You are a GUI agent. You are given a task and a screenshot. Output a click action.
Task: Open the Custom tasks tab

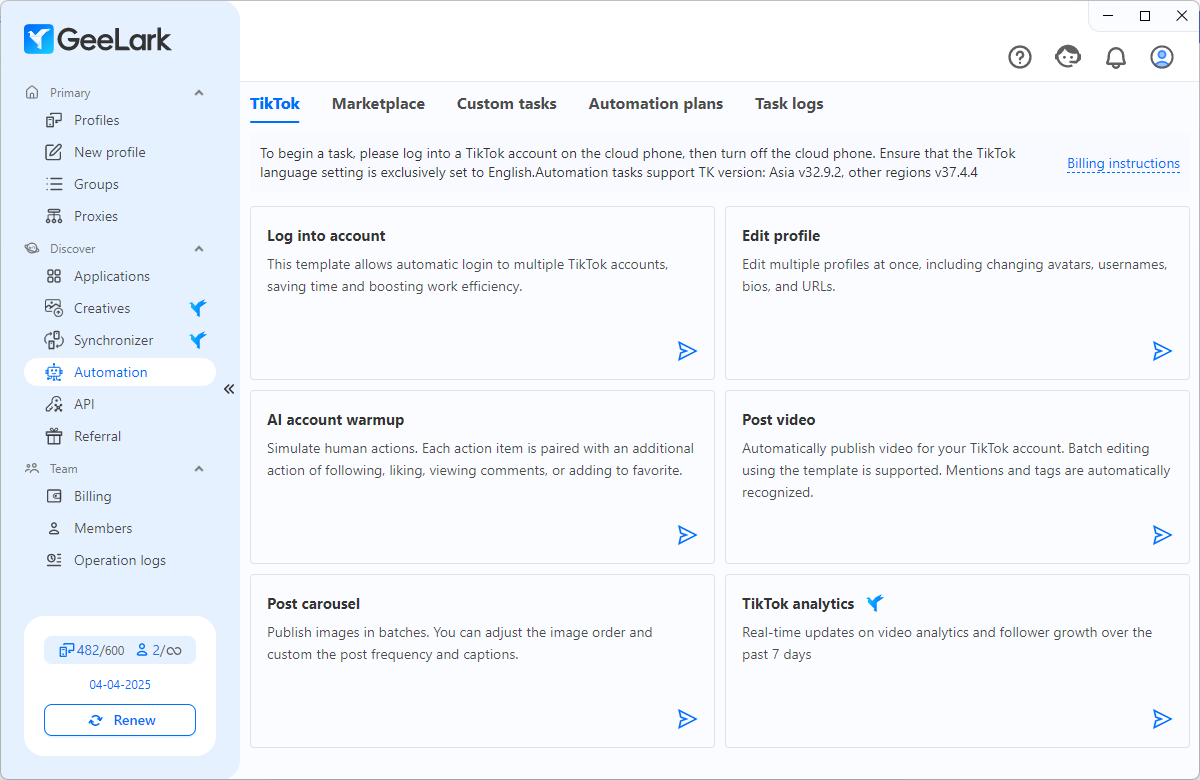click(507, 104)
